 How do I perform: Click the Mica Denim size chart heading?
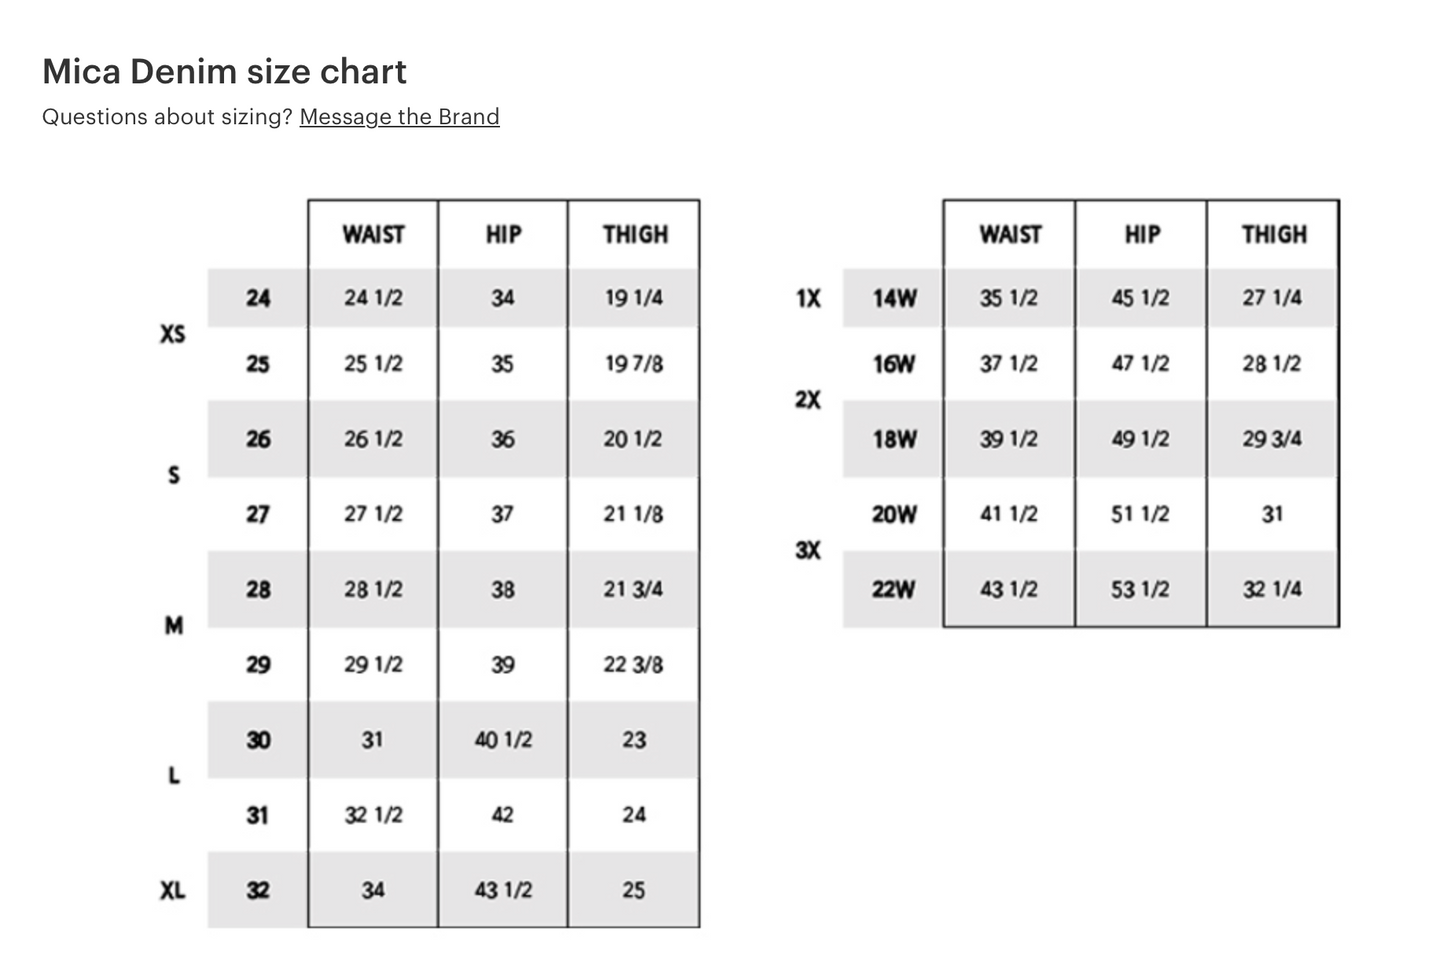[224, 72]
